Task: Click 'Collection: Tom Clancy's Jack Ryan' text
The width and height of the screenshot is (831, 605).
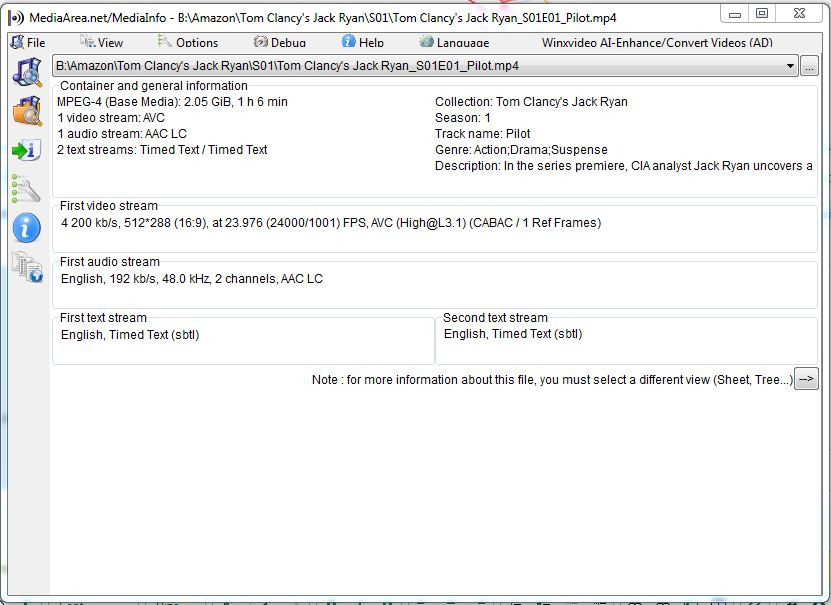Action: point(531,102)
